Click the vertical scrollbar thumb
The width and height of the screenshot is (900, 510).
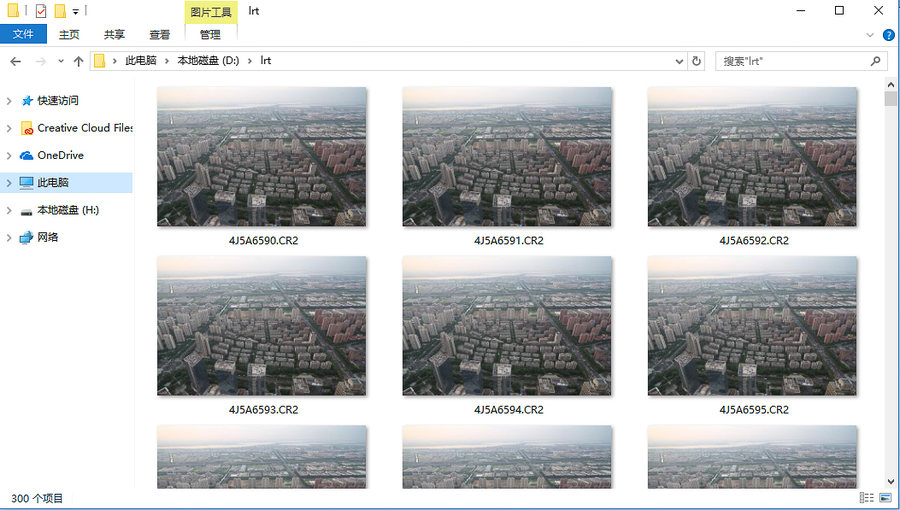891,99
